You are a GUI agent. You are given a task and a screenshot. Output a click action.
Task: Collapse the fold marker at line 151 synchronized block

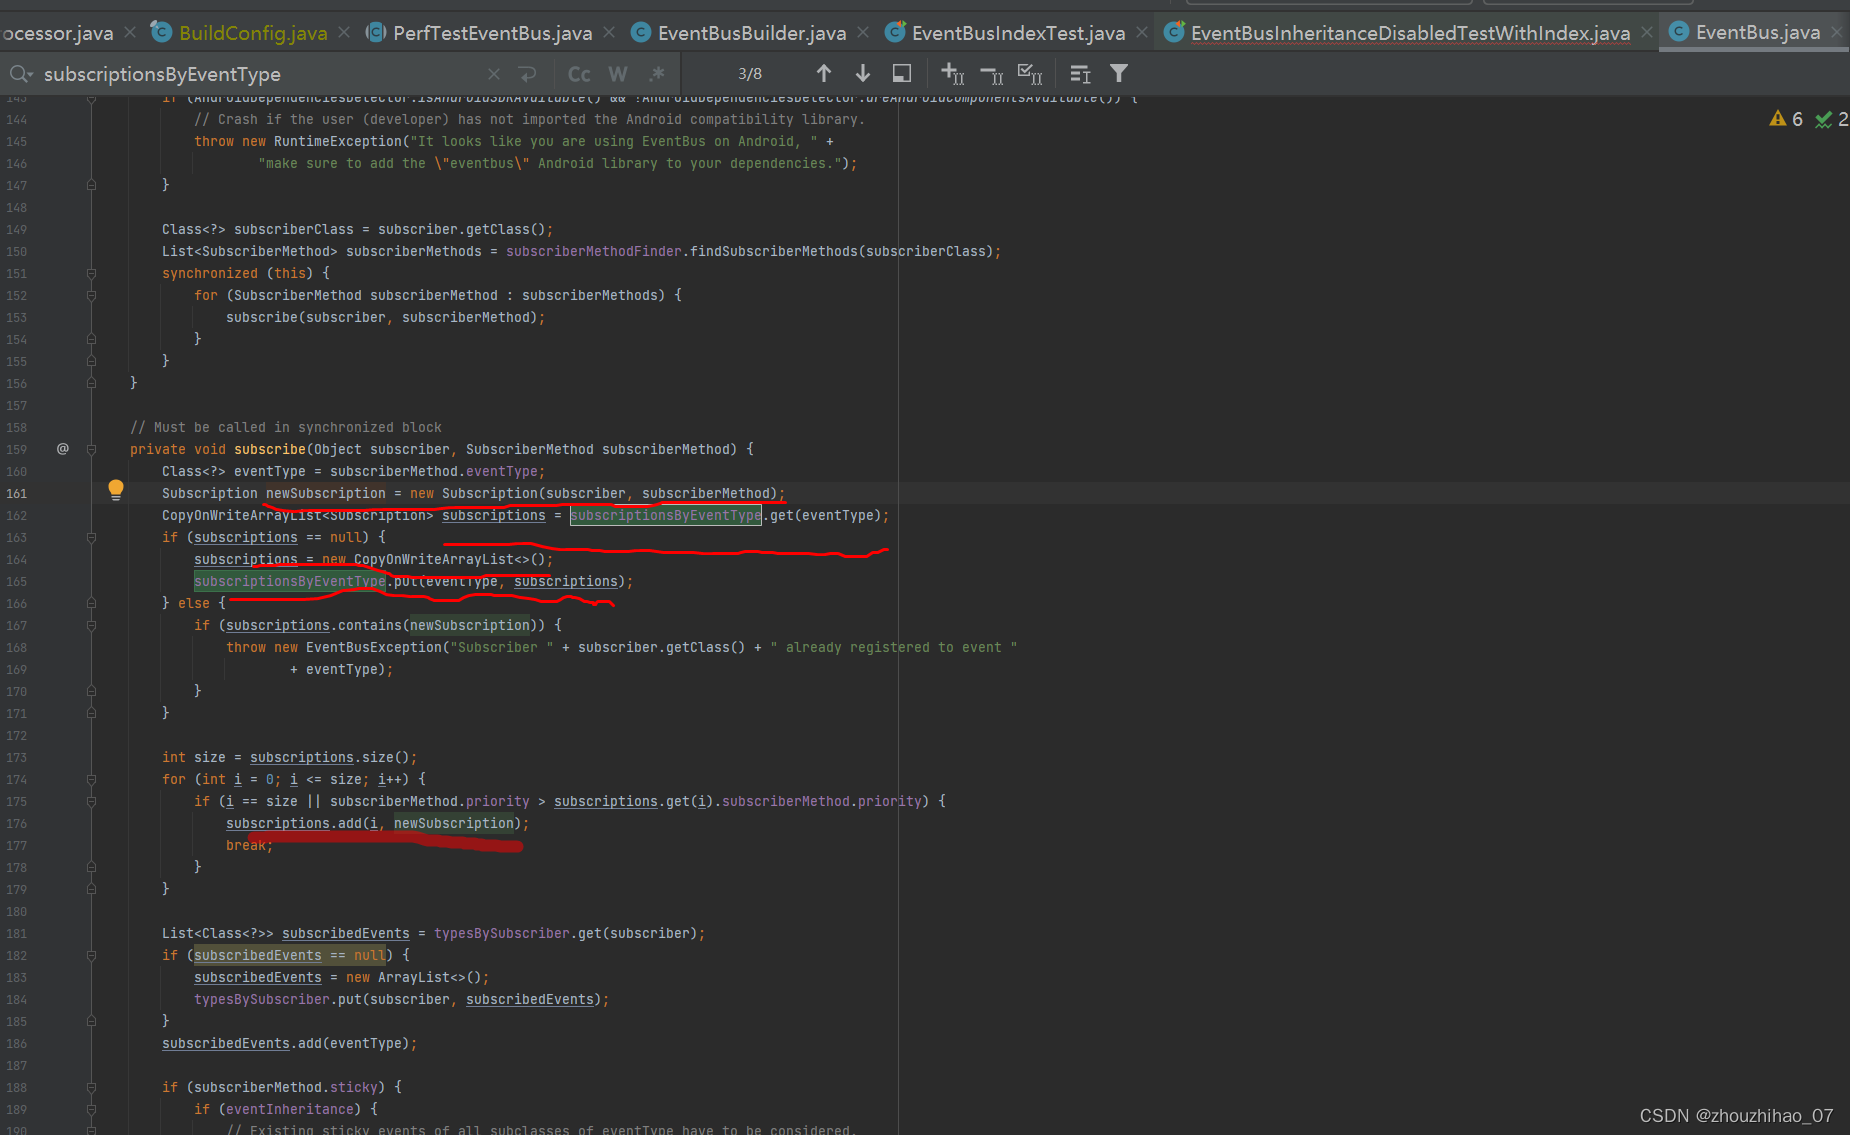[x=91, y=273]
